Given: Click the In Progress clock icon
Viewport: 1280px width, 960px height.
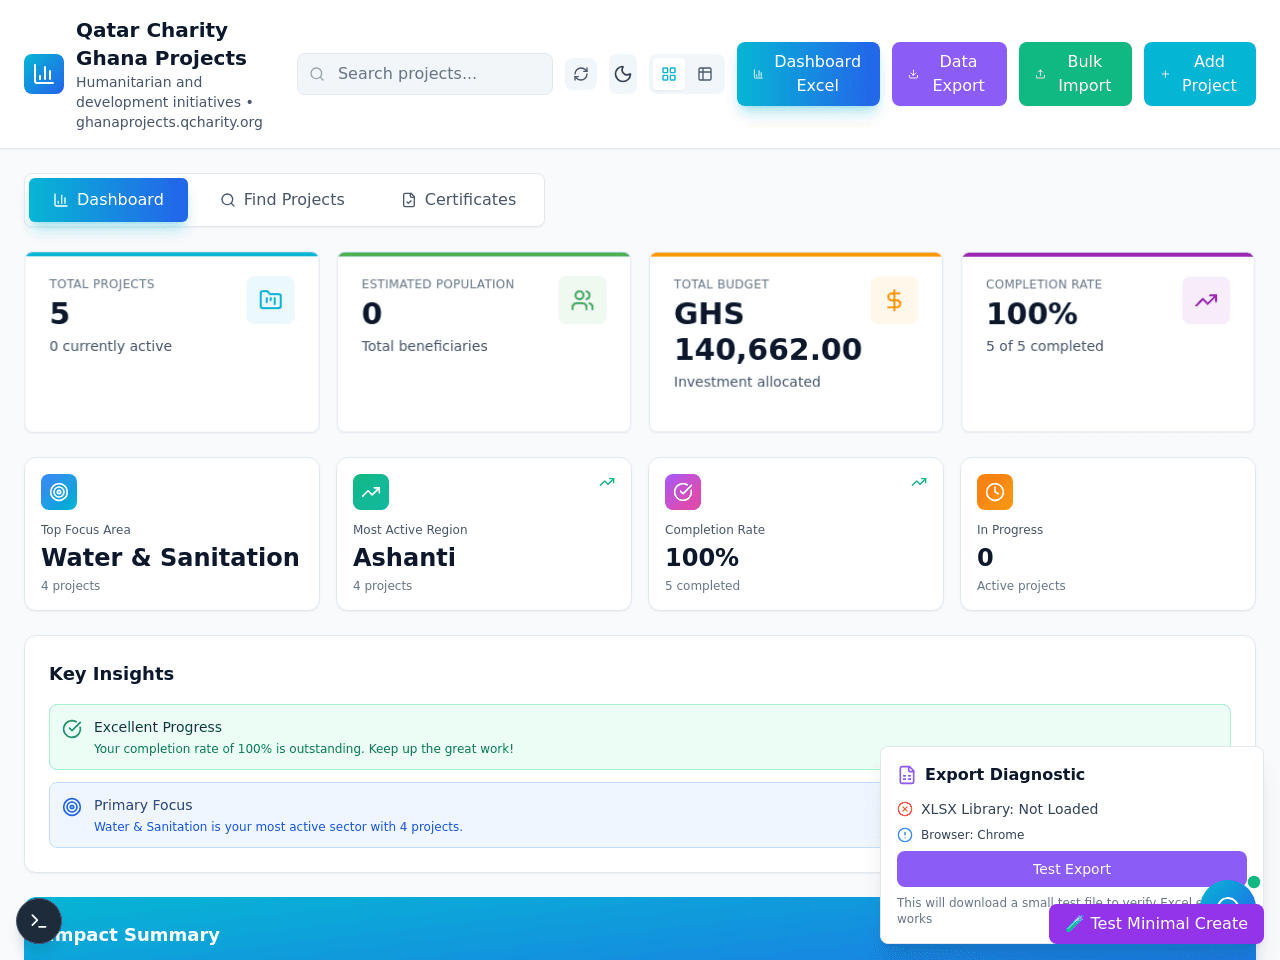Looking at the screenshot, I should pos(995,492).
